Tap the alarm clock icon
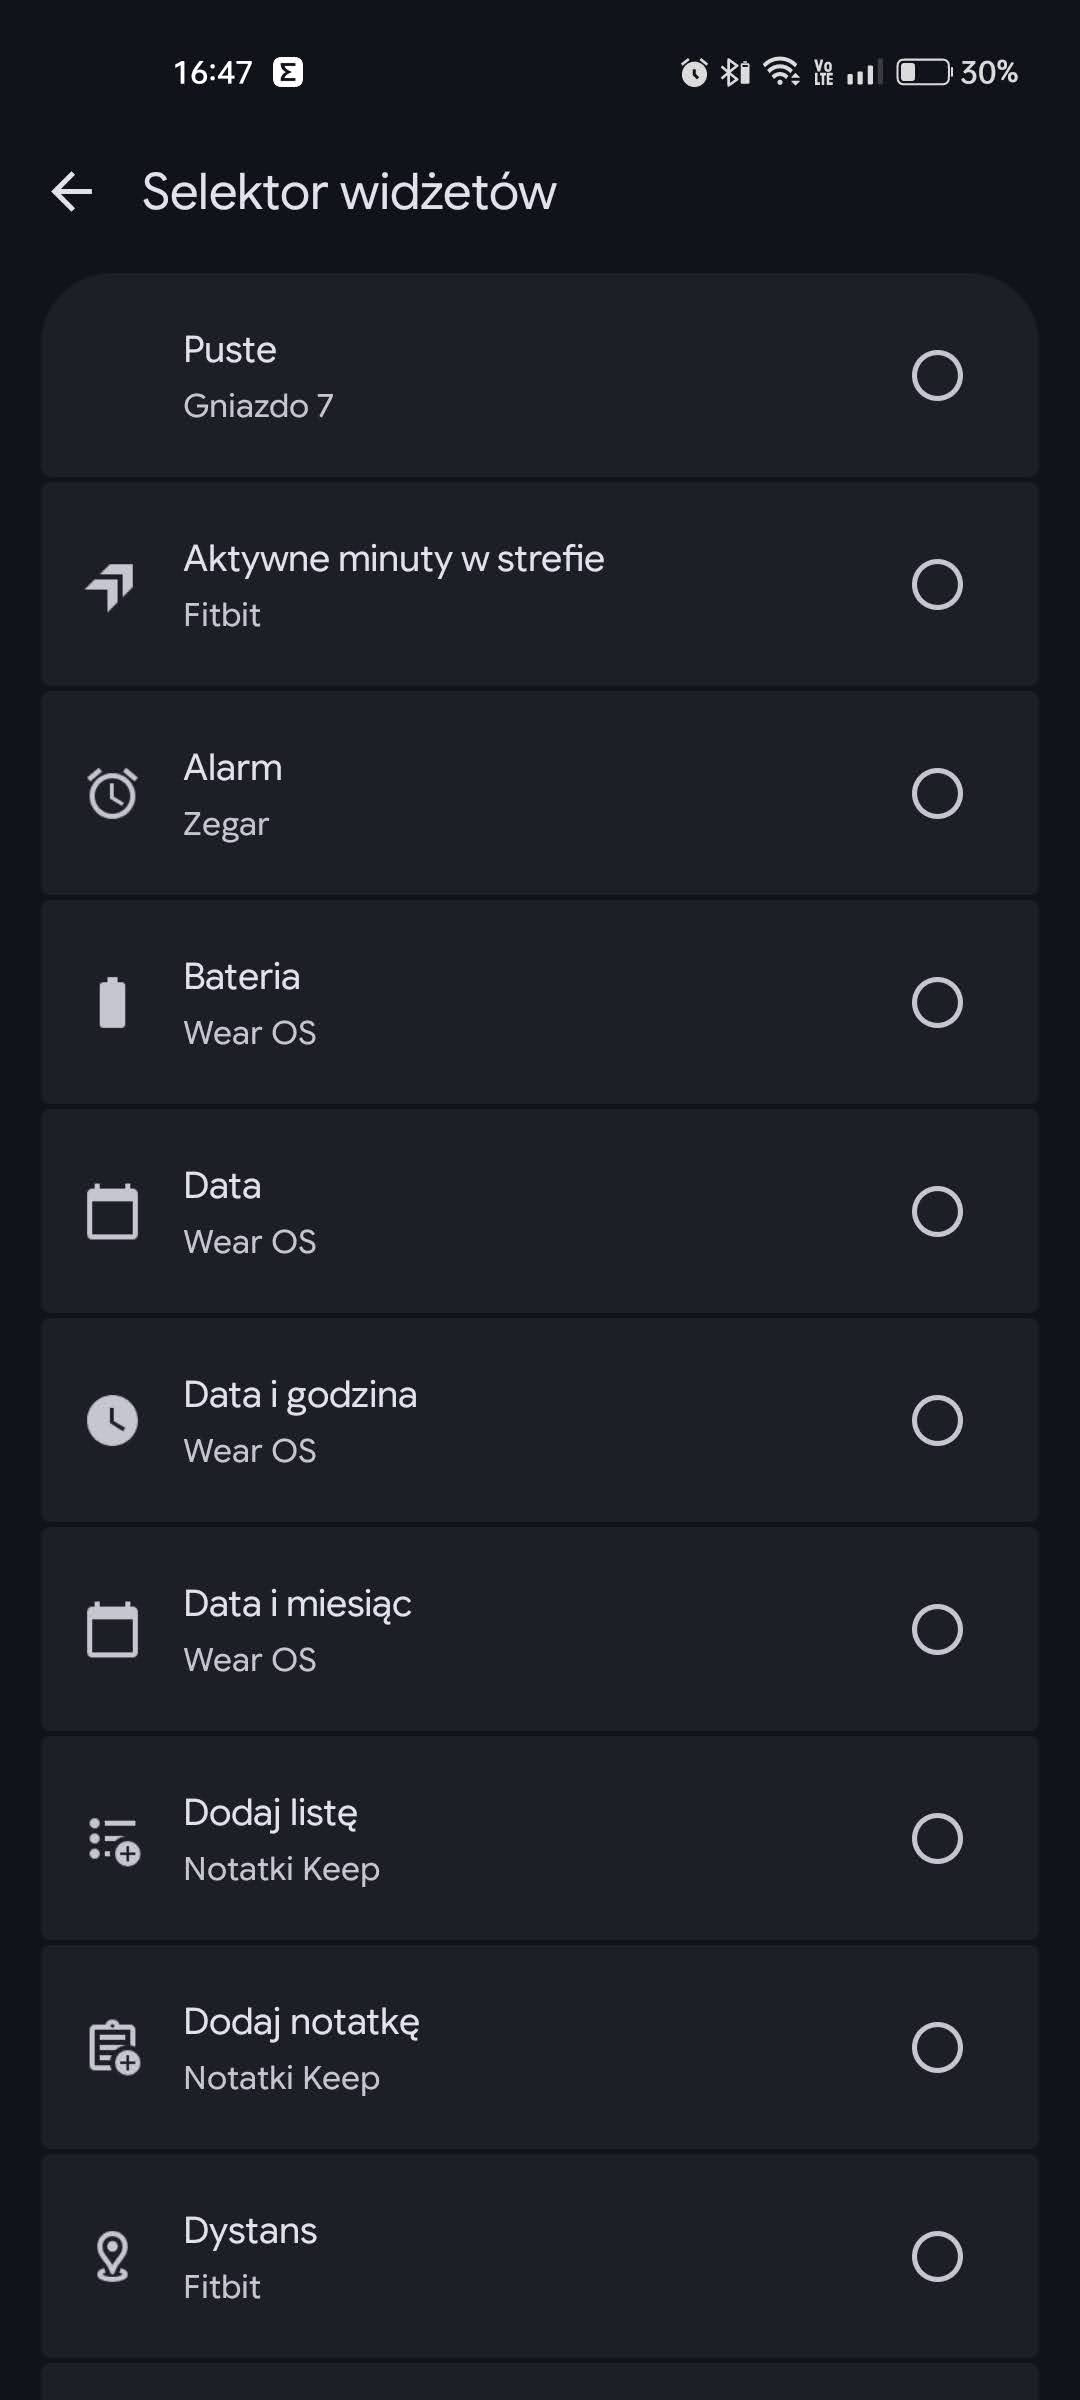 pos(112,794)
